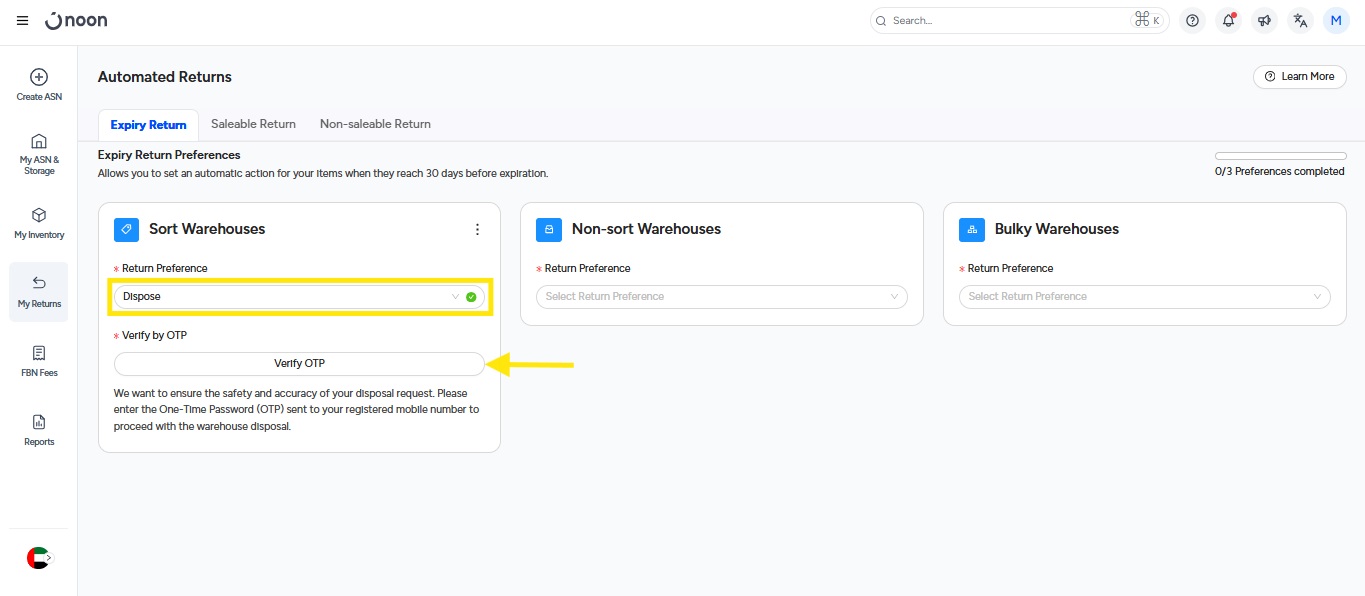The width and height of the screenshot is (1365, 596).
Task: Click the notifications bell icon
Action: click(x=1228, y=21)
